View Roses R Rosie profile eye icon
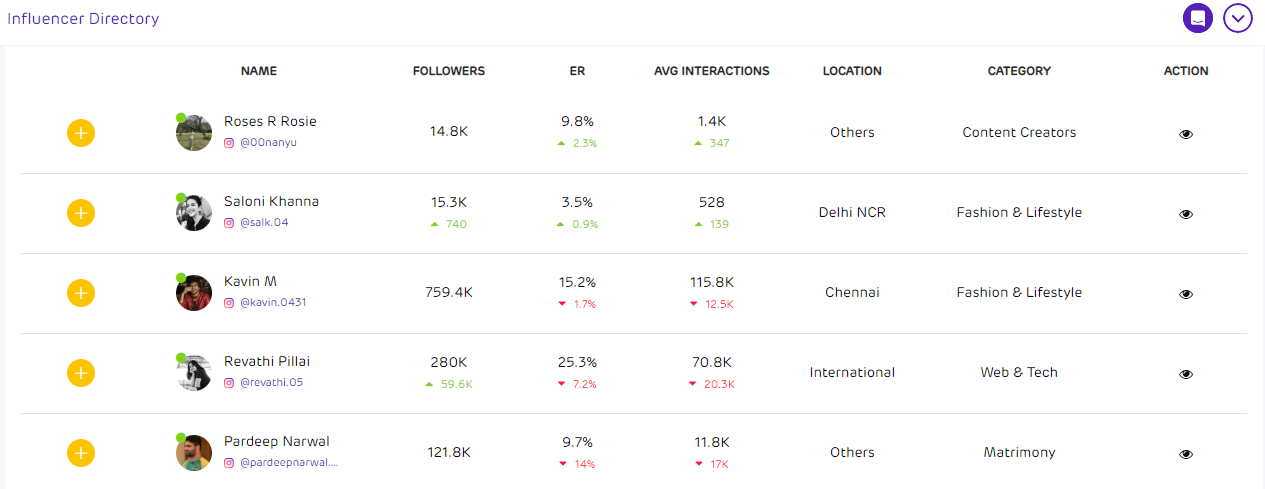Viewport: 1265px width, 489px height. tap(1186, 134)
